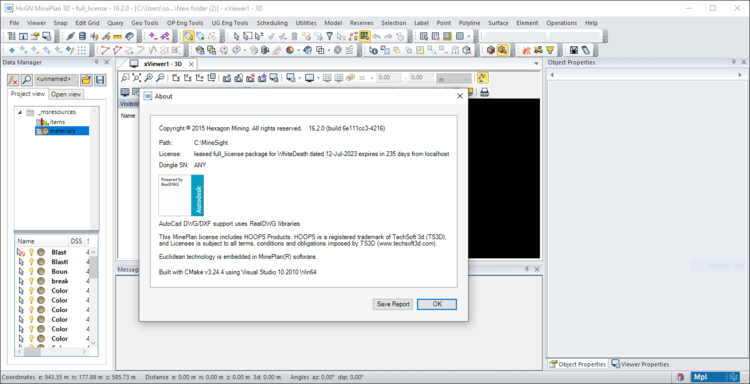Screen dimensions: 750x384
Task: Click the color wheel icon in toolbar
Action: click(x=290, y=50)
